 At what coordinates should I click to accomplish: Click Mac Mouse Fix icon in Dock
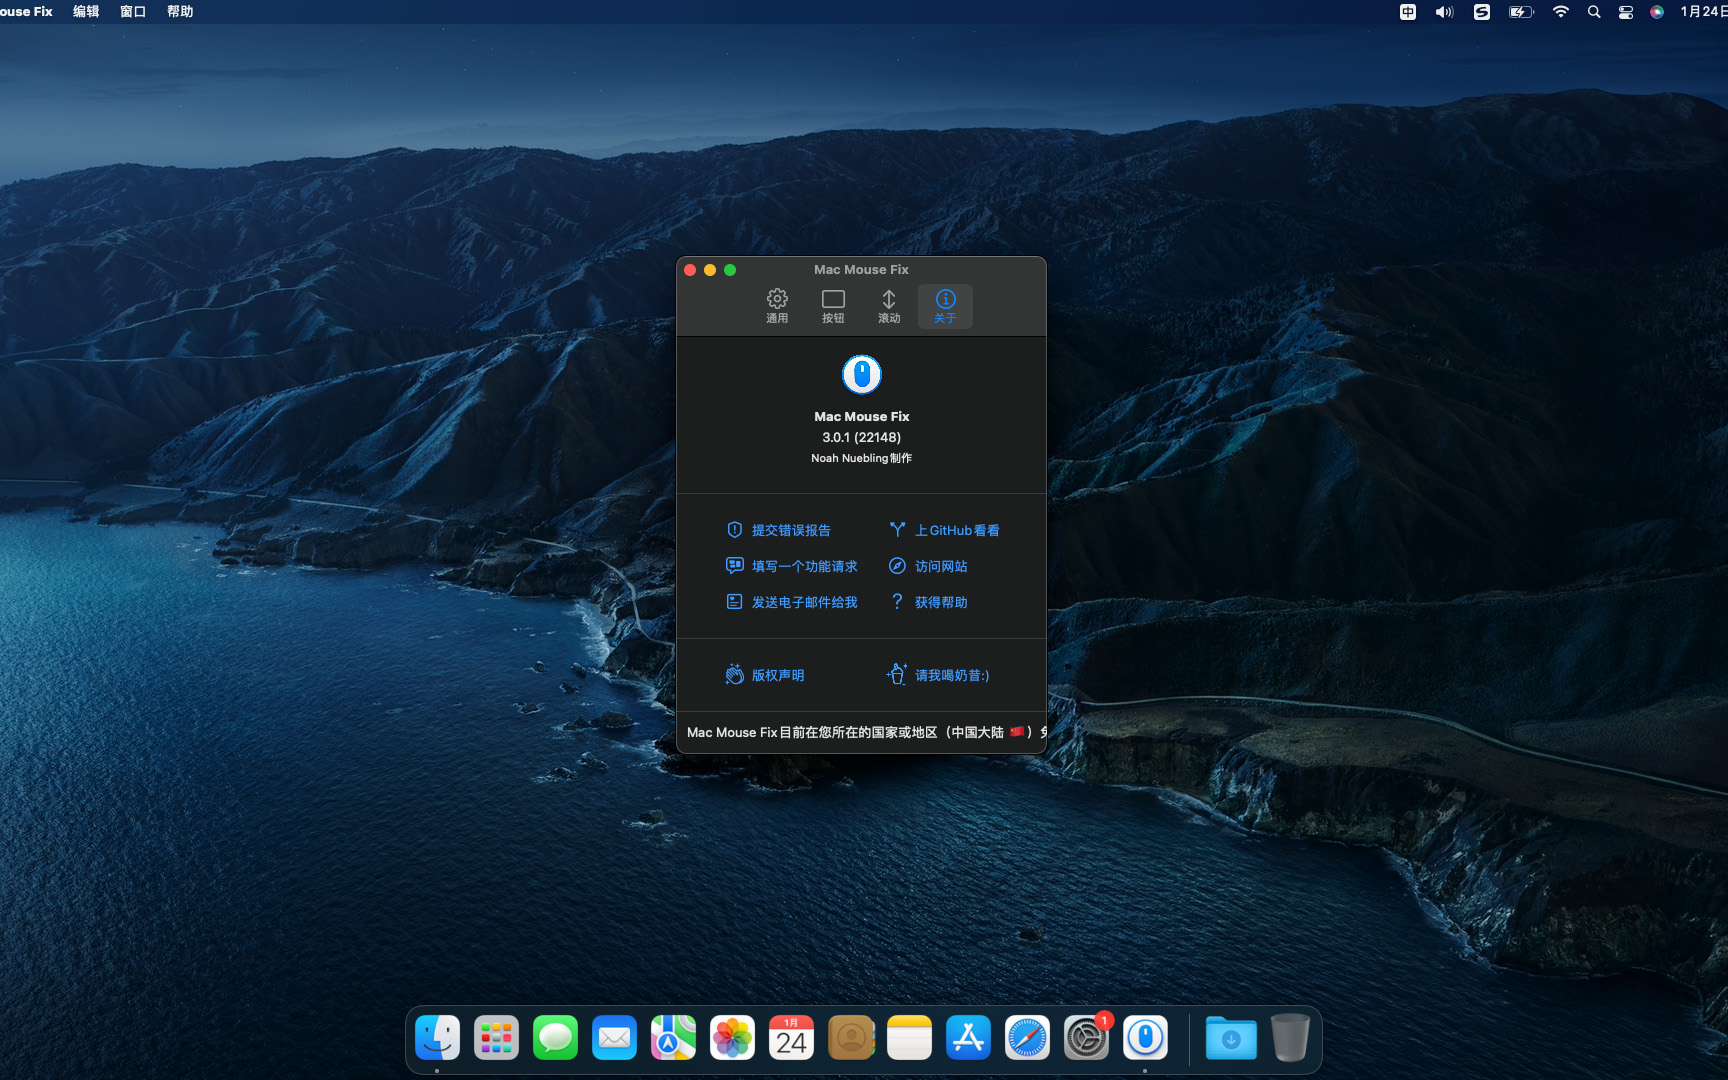(x=1145, y=1038)
